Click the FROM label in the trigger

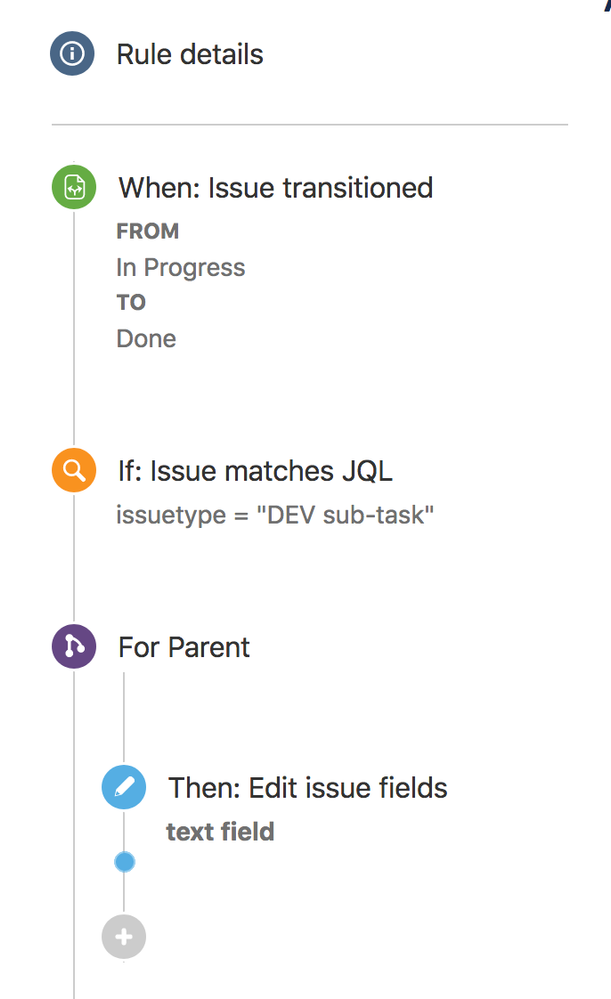click(148, 231)
